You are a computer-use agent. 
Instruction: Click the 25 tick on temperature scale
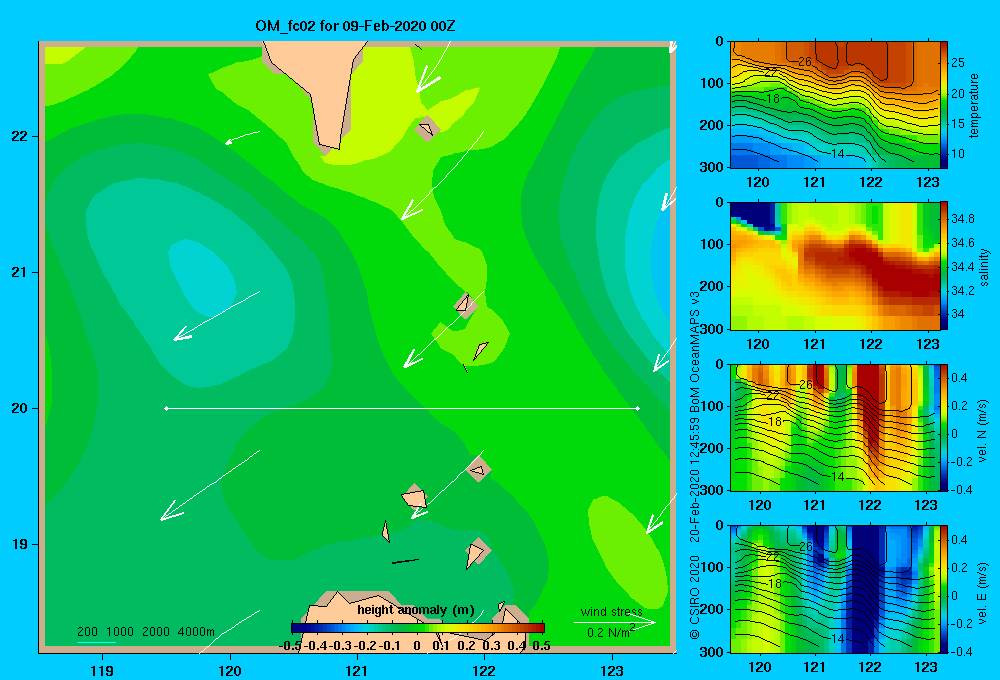[958, 63]
